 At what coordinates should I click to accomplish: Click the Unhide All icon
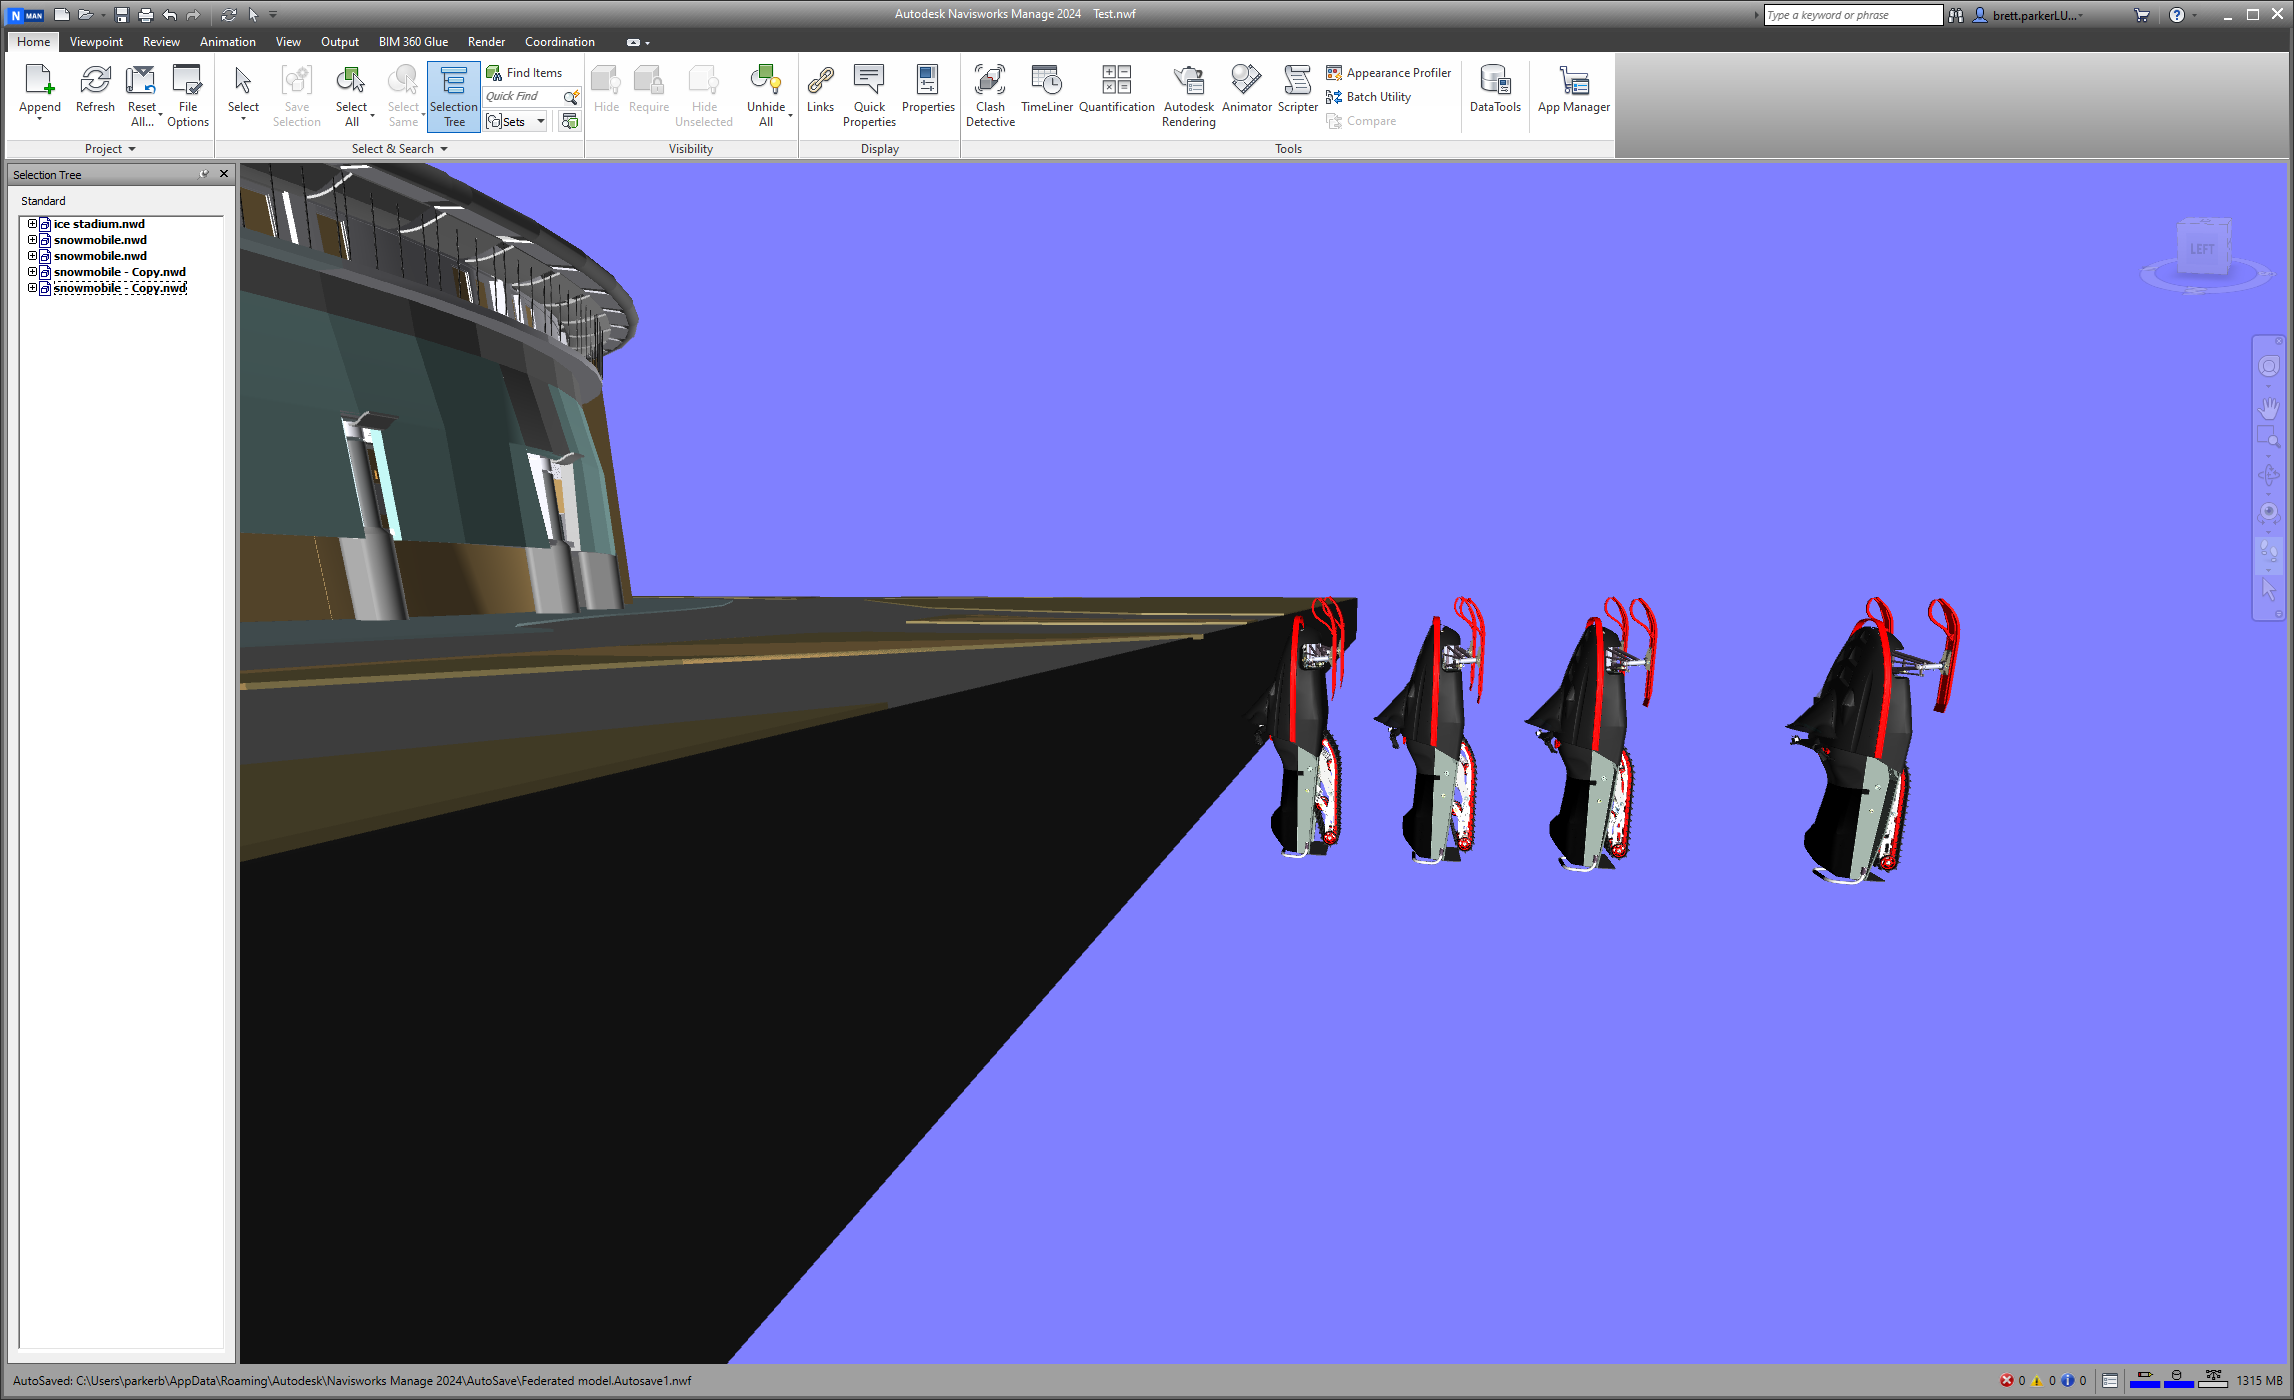pos(765,81)
